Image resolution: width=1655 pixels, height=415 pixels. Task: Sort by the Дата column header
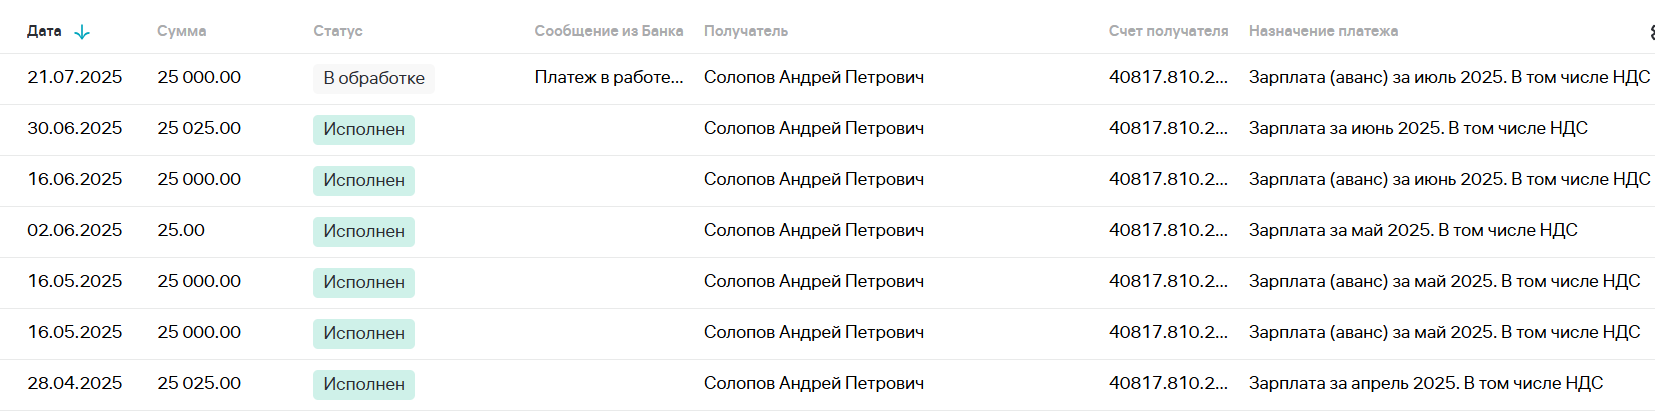coord(44,31)
